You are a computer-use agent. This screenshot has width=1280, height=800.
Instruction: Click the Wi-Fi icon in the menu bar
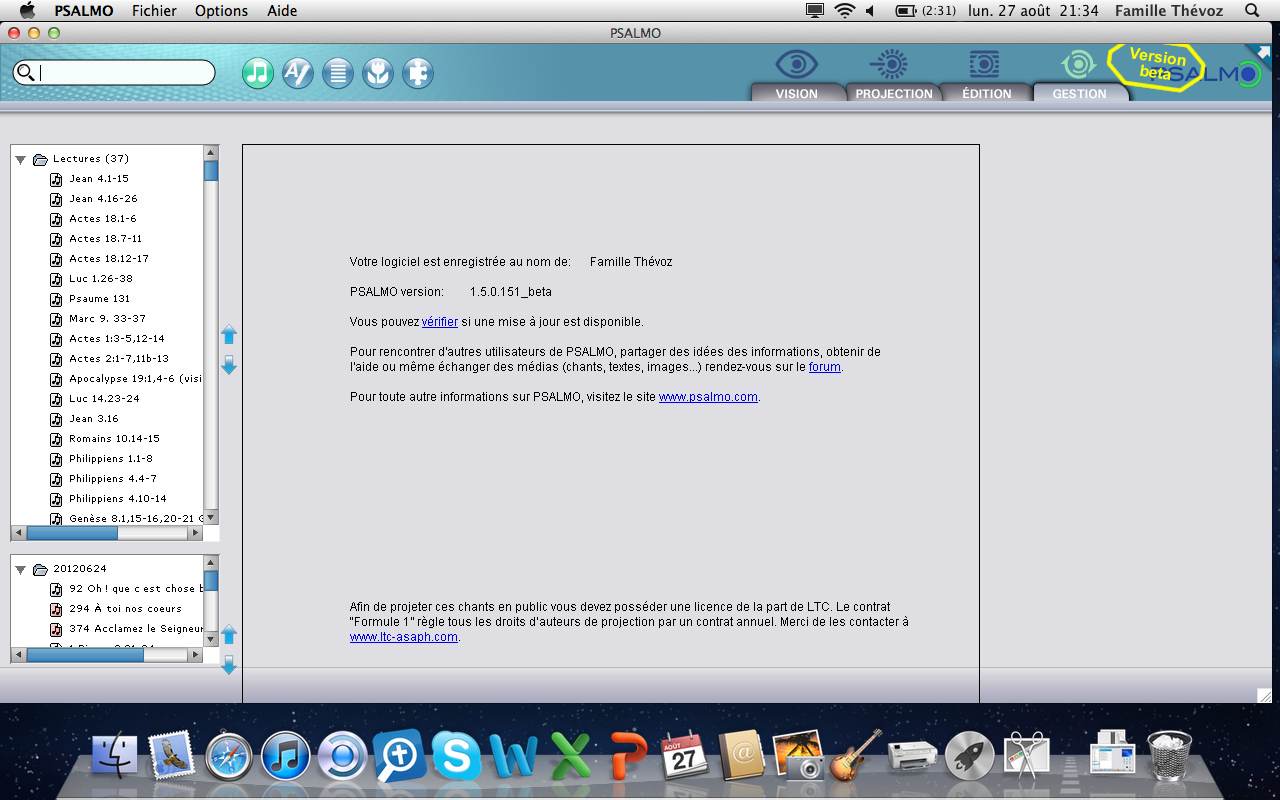[x=845, y=10]
